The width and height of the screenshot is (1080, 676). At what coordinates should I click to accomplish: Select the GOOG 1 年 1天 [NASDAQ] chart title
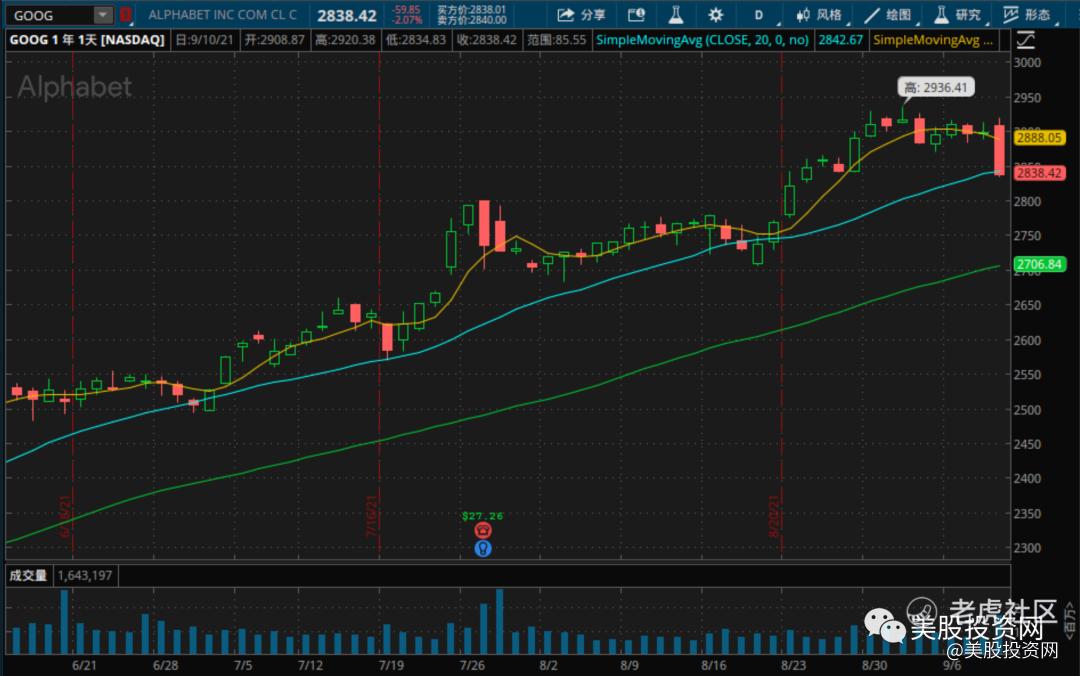pos(87,40)
